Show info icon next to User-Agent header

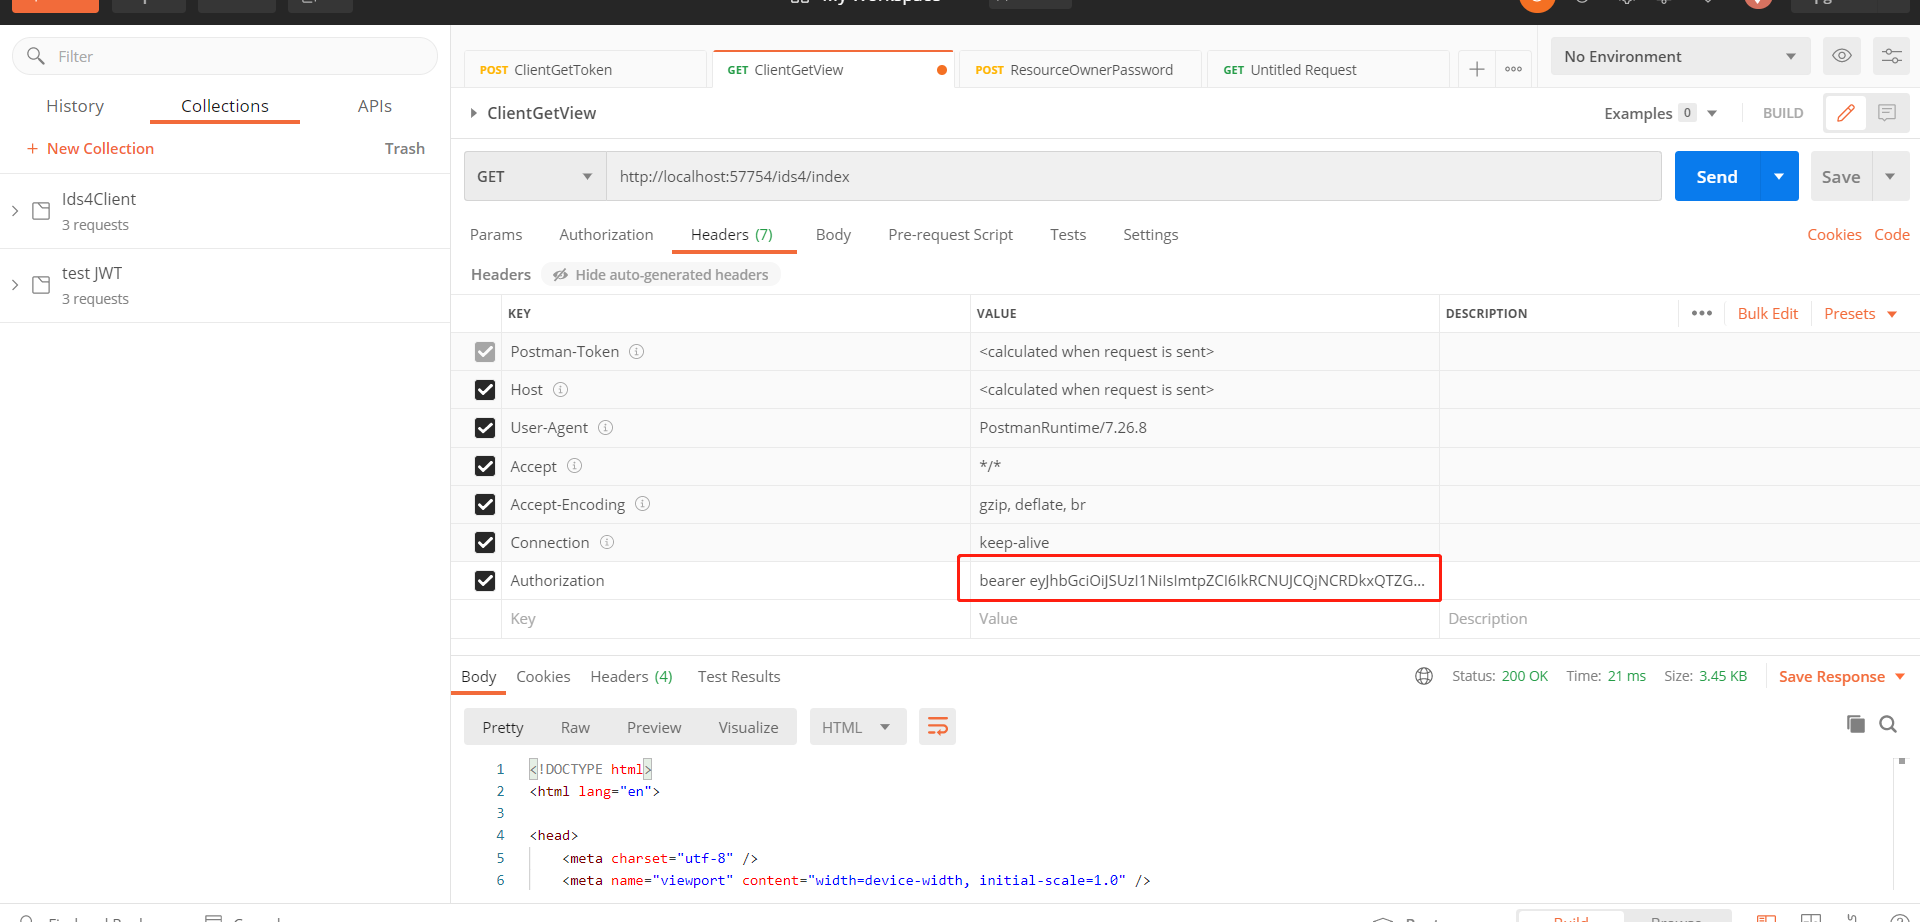click(x=605, y=428)
